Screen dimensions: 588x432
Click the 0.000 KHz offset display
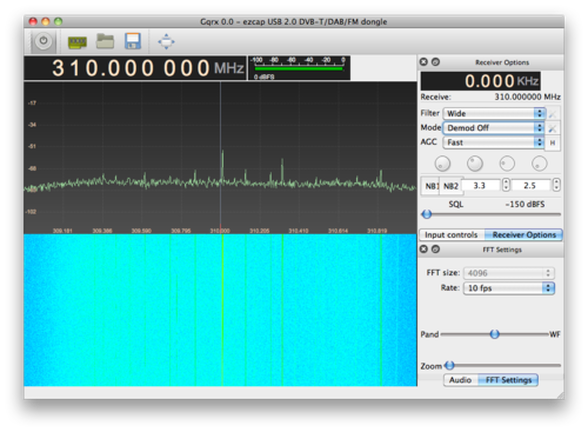click(x=480, y=81)
